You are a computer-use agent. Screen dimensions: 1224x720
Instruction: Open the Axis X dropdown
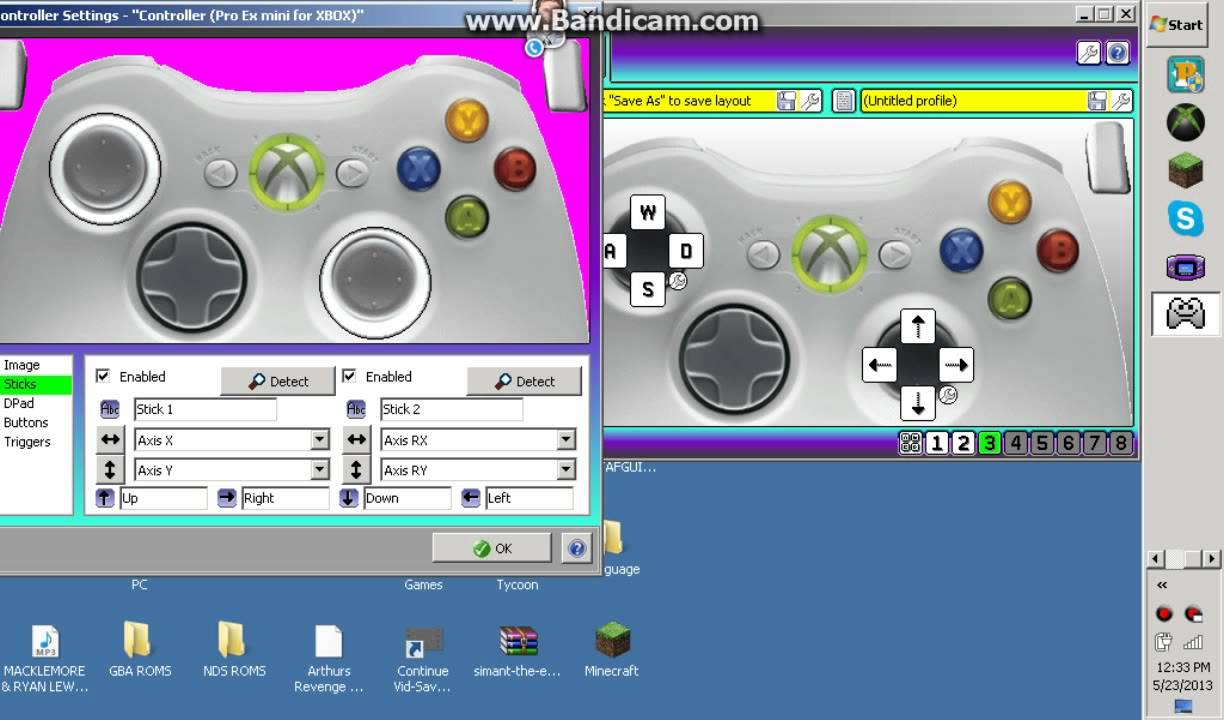(320, 440)
